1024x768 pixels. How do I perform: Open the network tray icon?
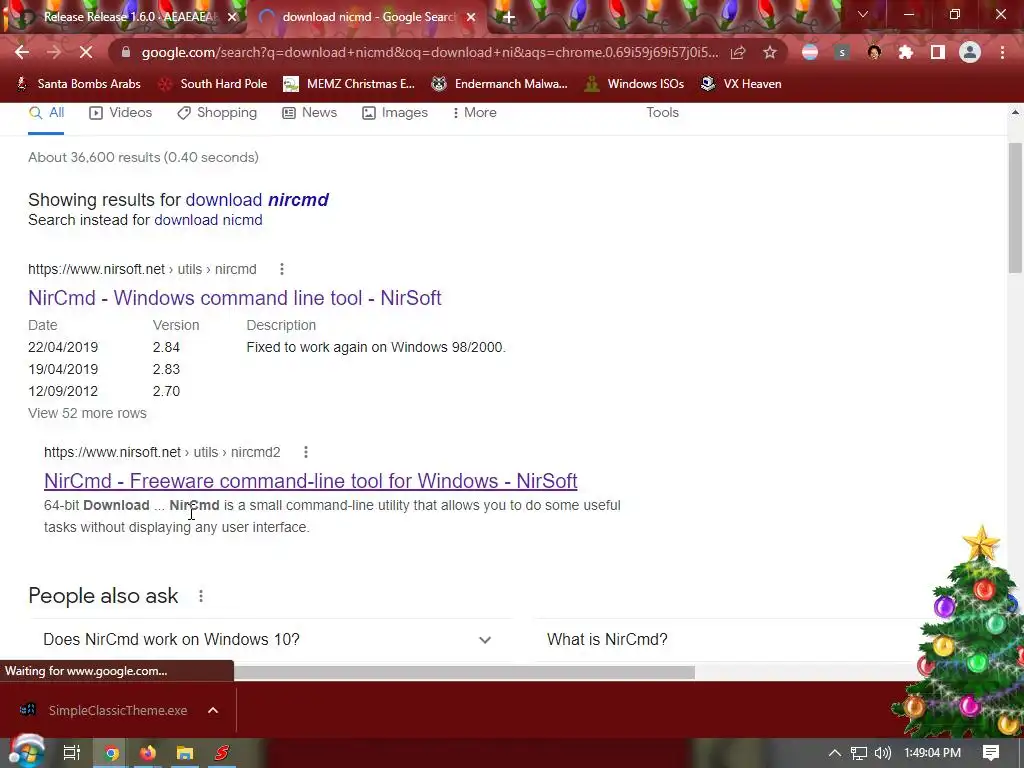point(859,753)
